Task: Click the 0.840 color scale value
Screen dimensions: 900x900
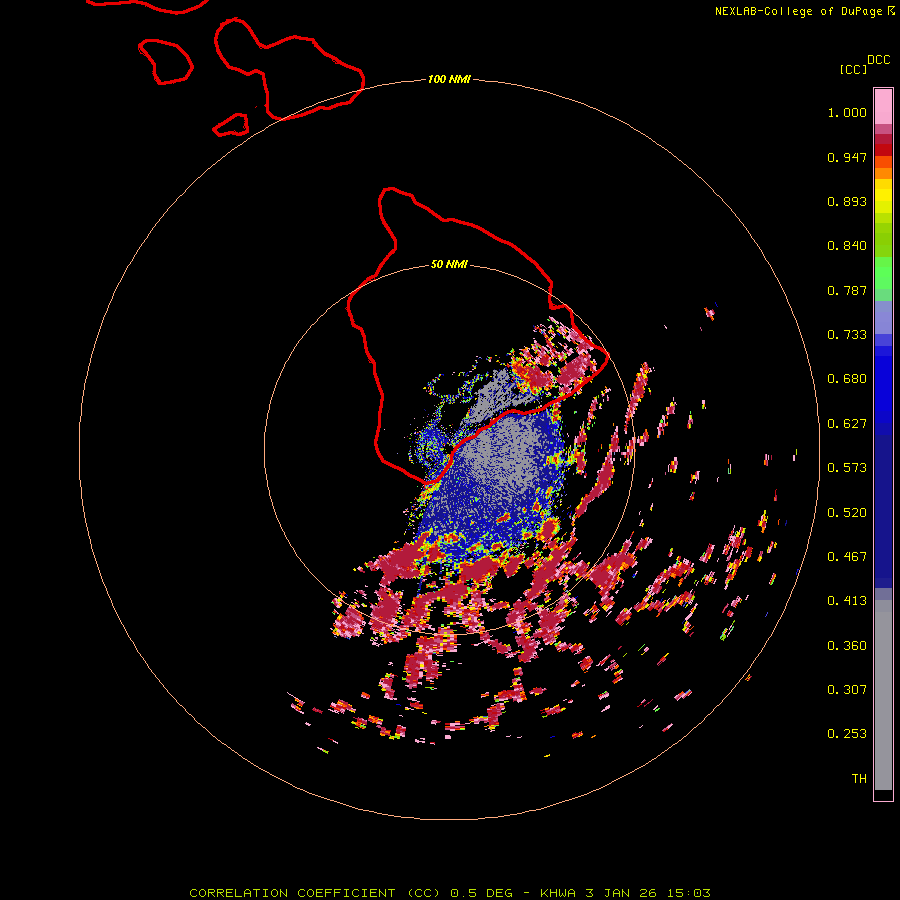Action: (847, 246)
